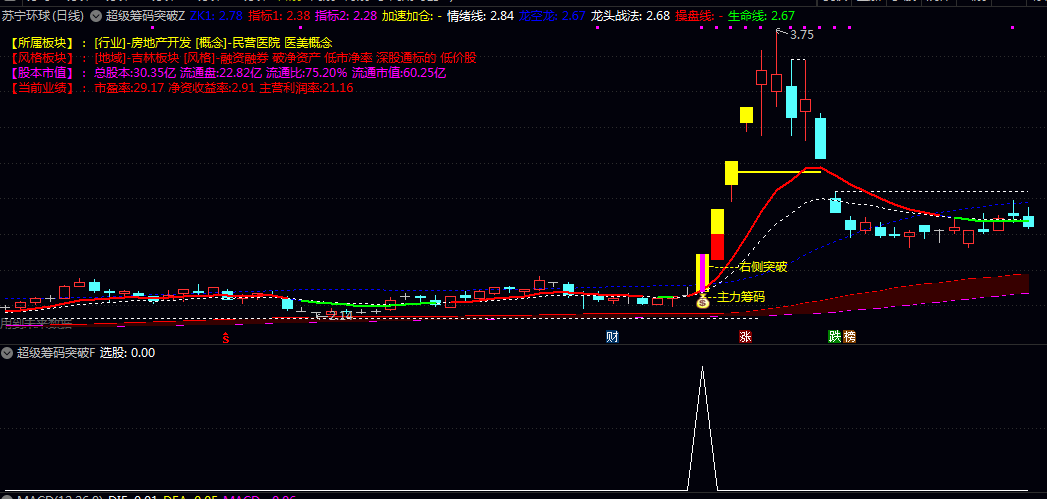Click the [地域]-吉林板块 region text
This screenshot has height=499, width=1047.
click(x=137, y=58)
